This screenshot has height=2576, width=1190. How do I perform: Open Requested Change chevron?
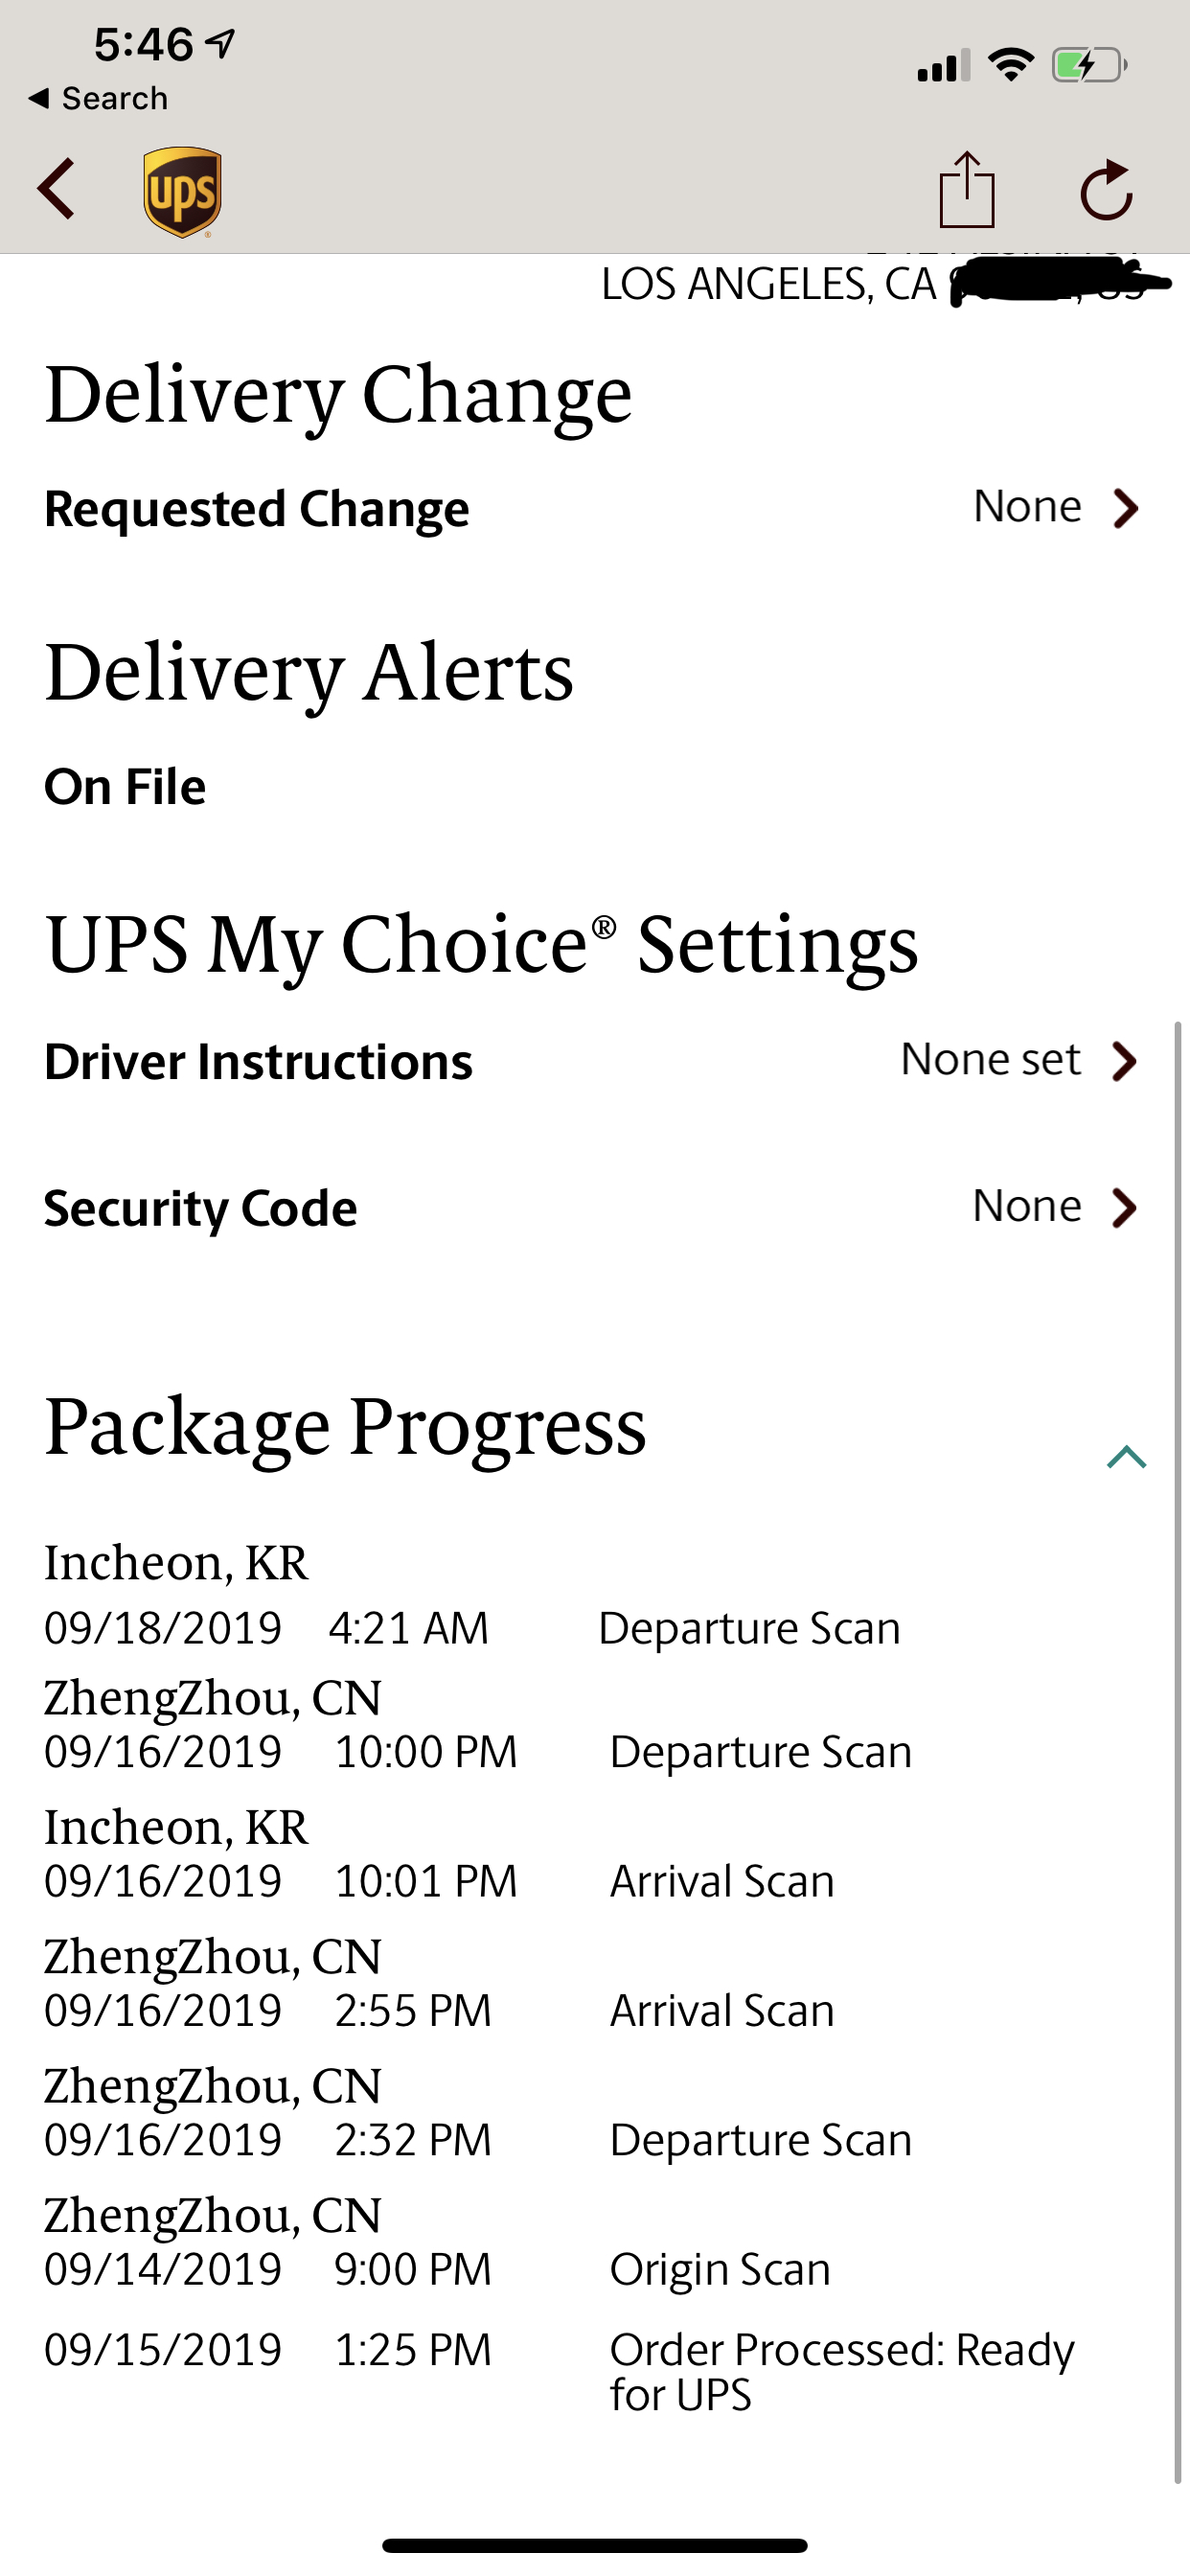pos(1125,508)
